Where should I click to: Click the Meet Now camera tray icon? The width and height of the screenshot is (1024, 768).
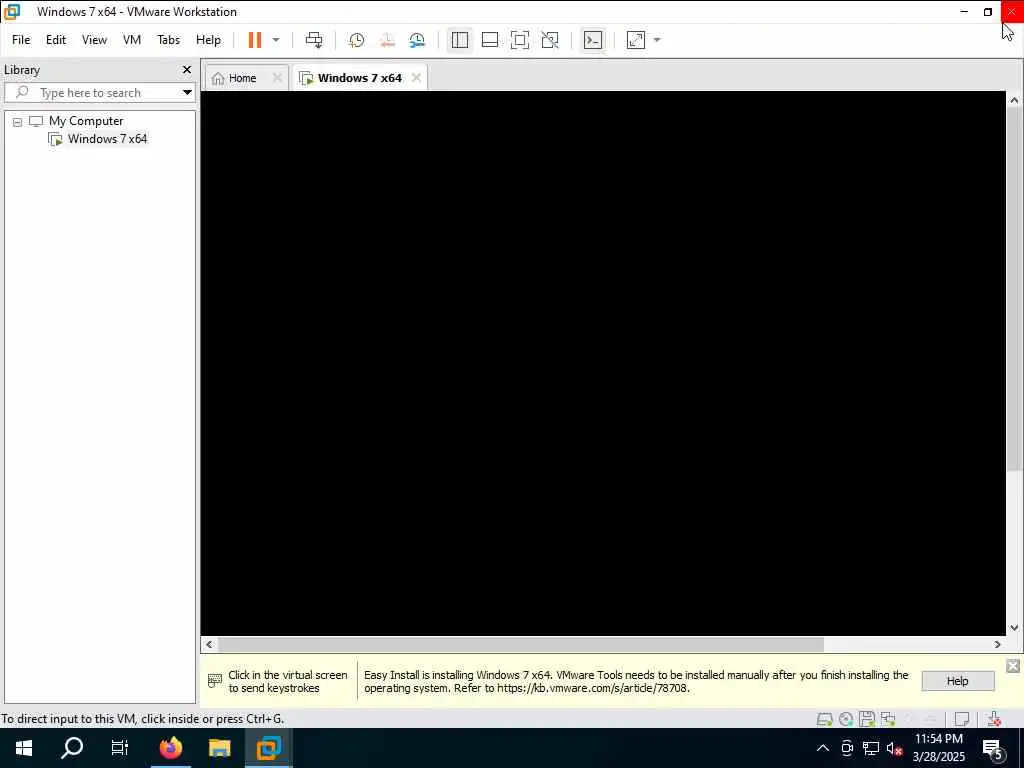[x=847, y=748]
